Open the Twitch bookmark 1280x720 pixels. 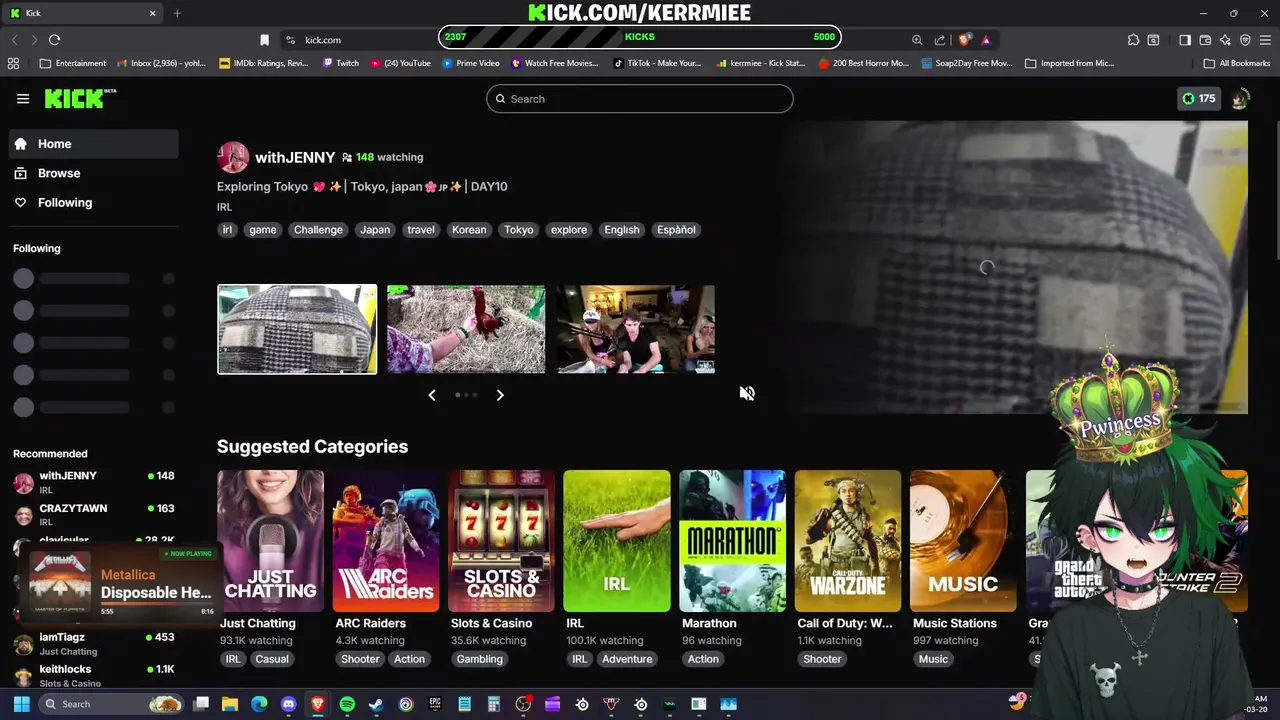pyautogui.click(x=340, y=63)
